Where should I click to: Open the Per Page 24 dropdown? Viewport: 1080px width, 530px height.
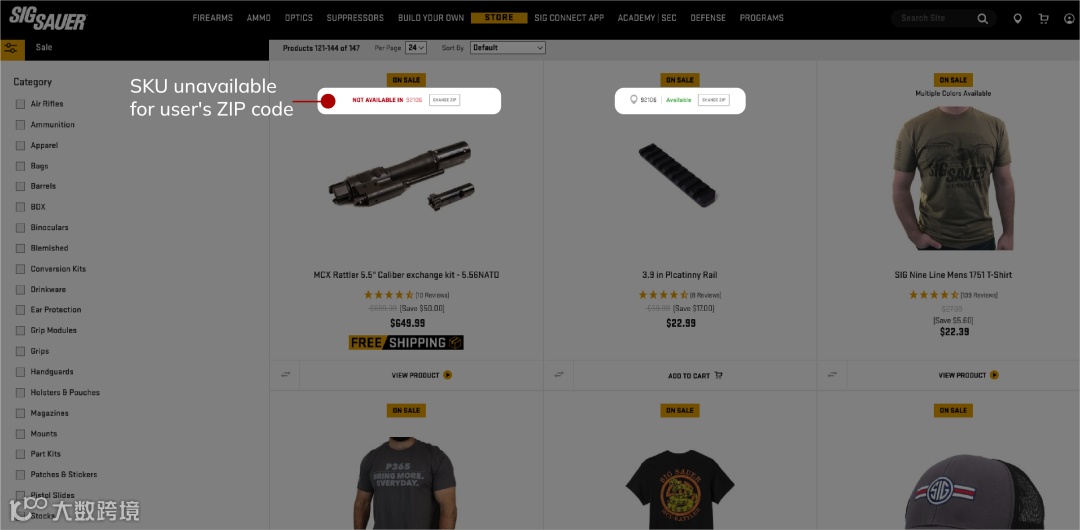tap(416, 48)
